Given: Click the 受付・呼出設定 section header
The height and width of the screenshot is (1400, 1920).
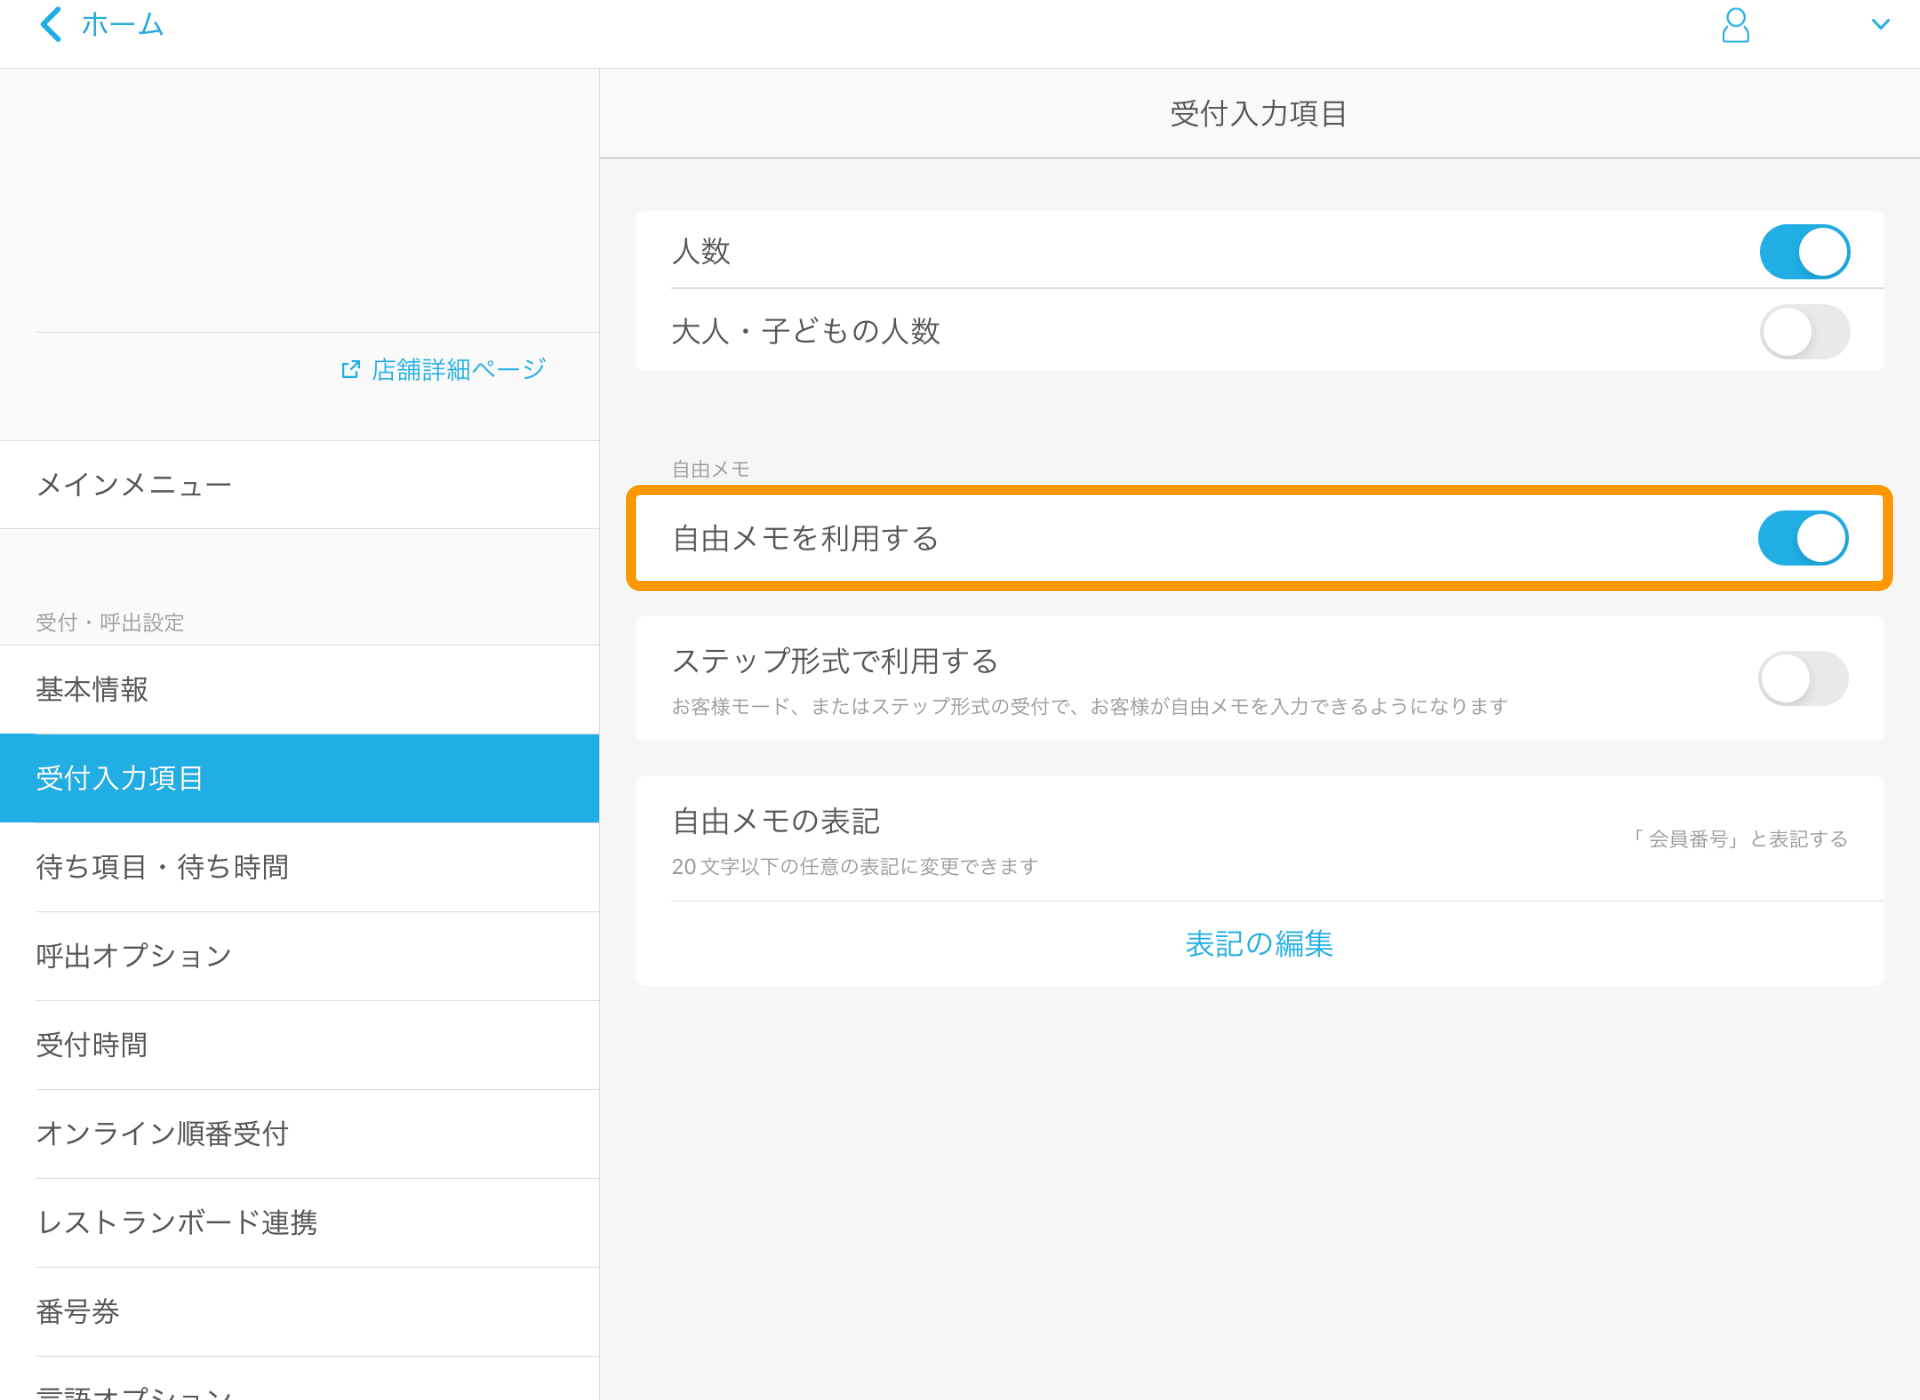Looking at the screenshot, I should point(110,622).
